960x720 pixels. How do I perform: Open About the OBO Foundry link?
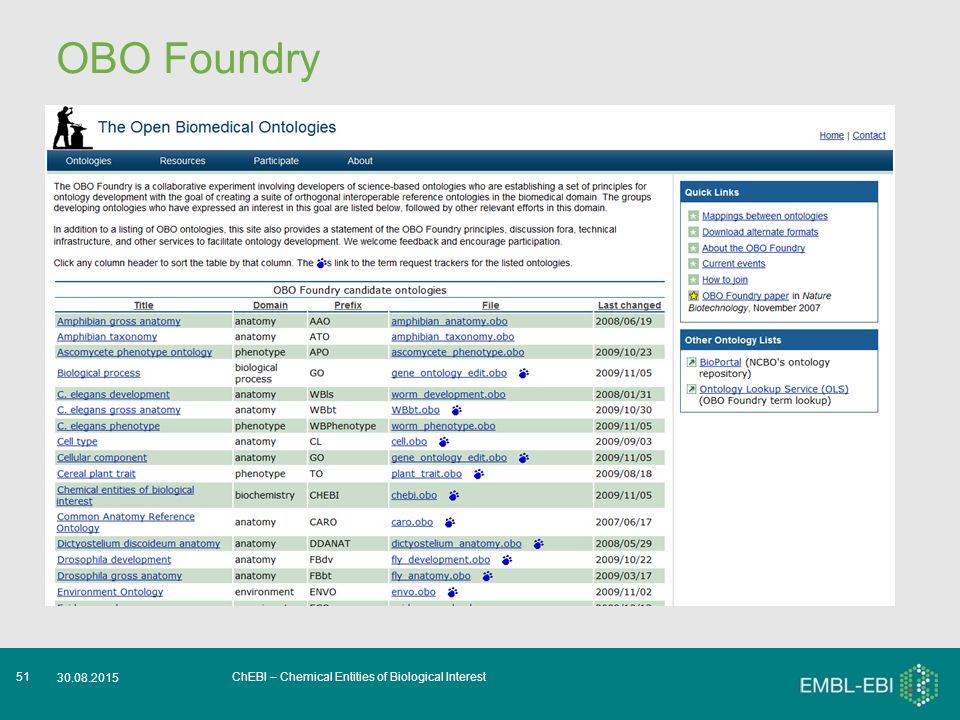(753, 248)
